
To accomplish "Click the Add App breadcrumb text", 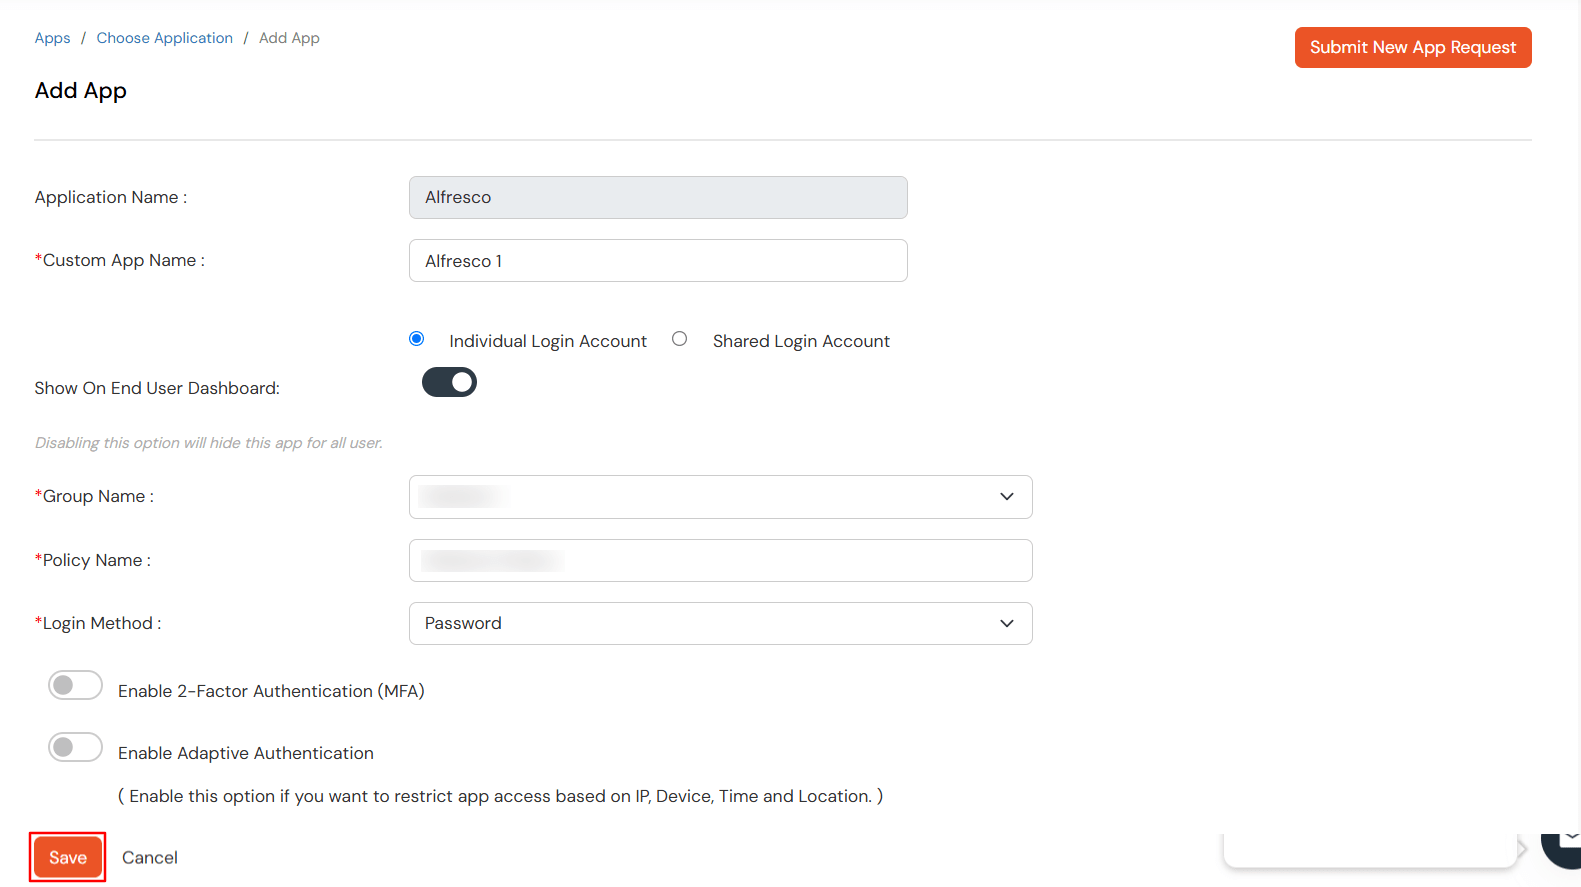I will click(289, 38).
